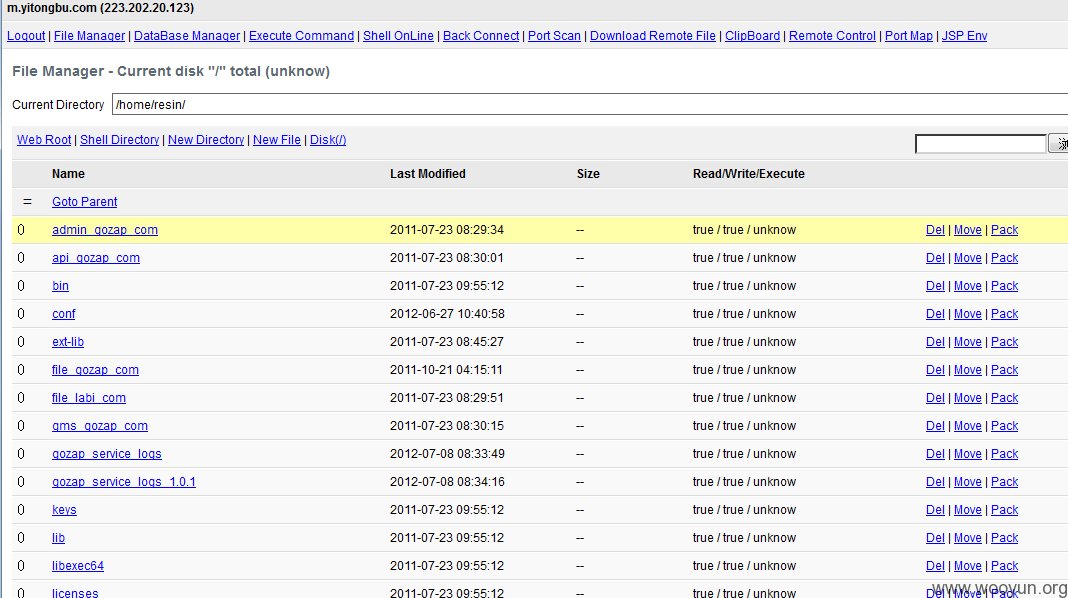The width and height of the screenshot is (1068, 598).
Task: Open the Port Scan tool
Action: pyautogui.click(x=554, y=35)
